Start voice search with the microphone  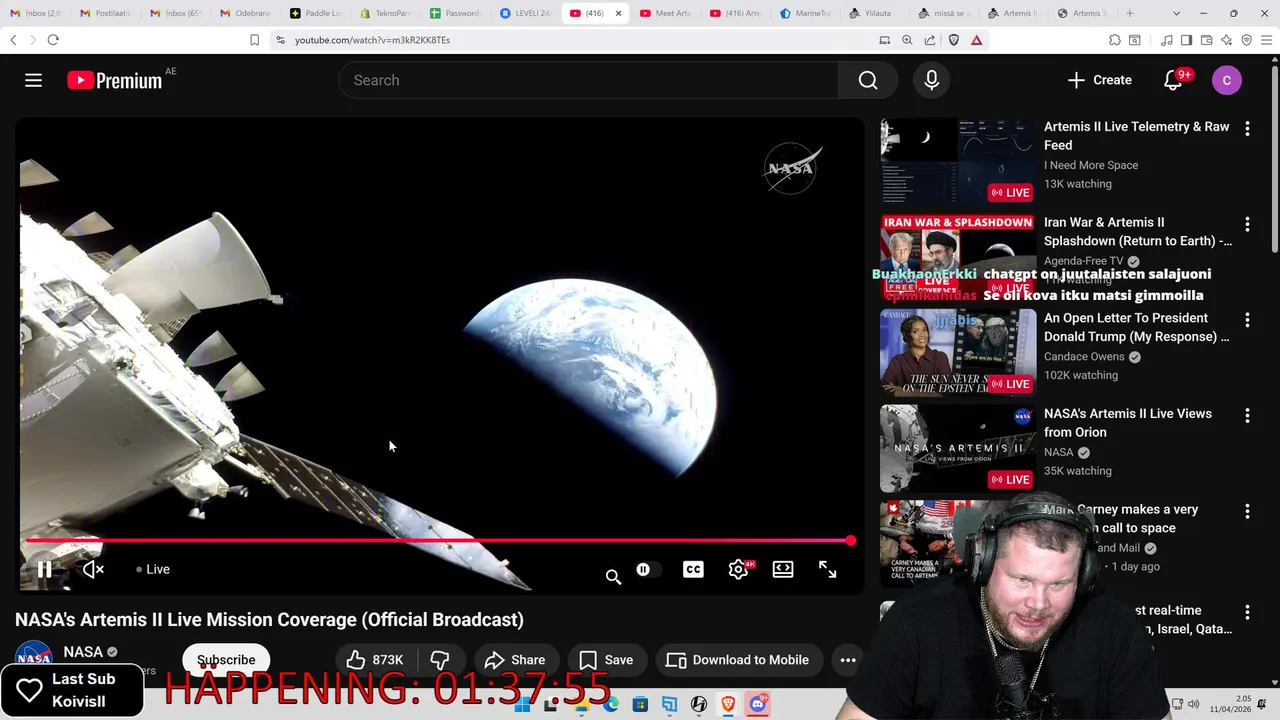coord(932,80)
